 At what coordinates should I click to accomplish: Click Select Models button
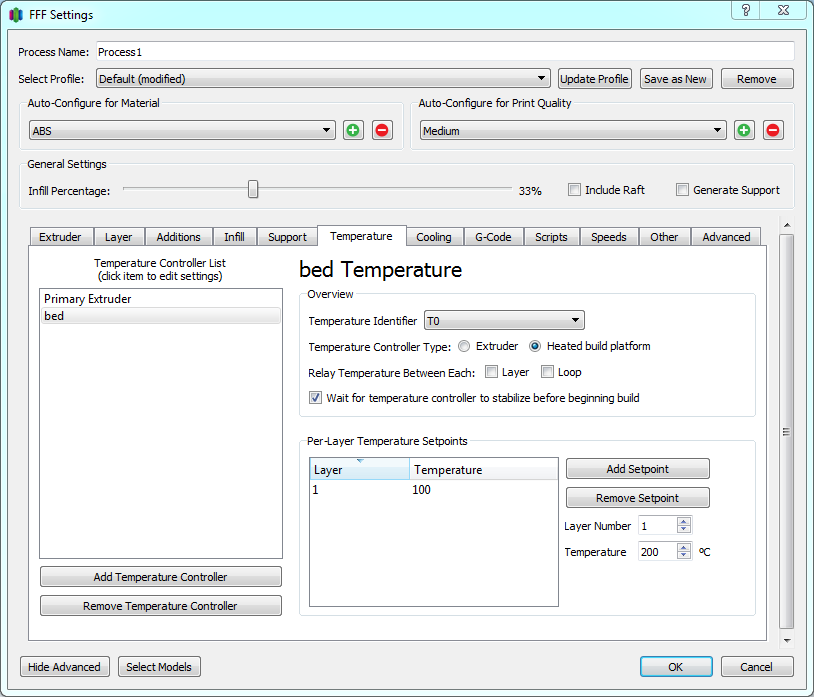click(159, 667)
